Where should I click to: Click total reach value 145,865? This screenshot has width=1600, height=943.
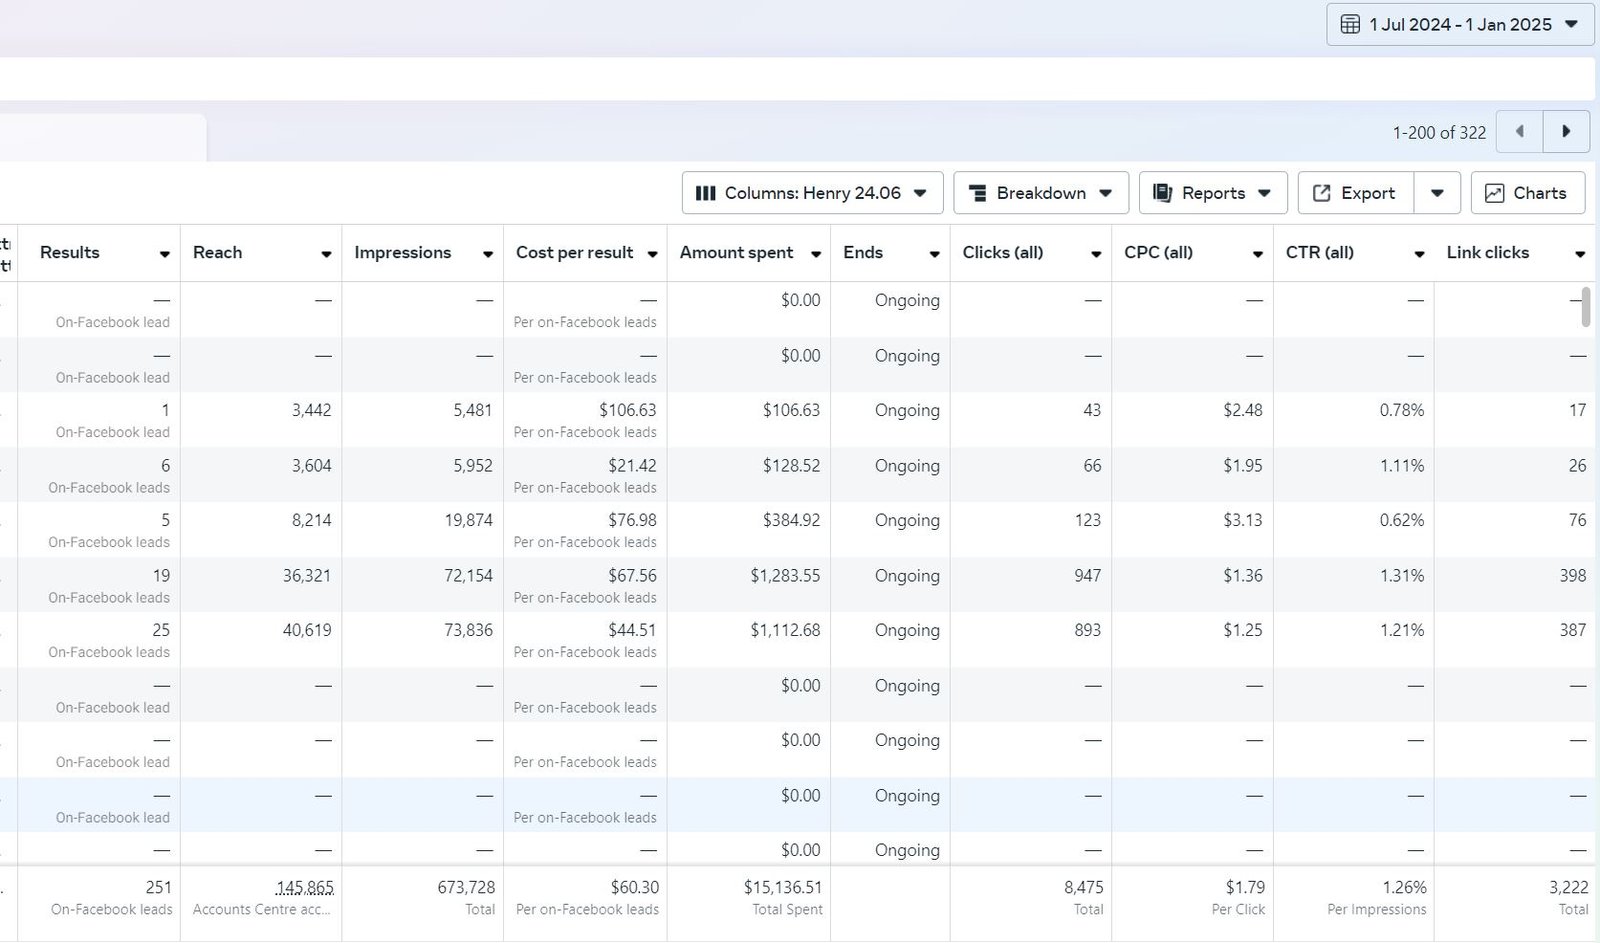304,887
